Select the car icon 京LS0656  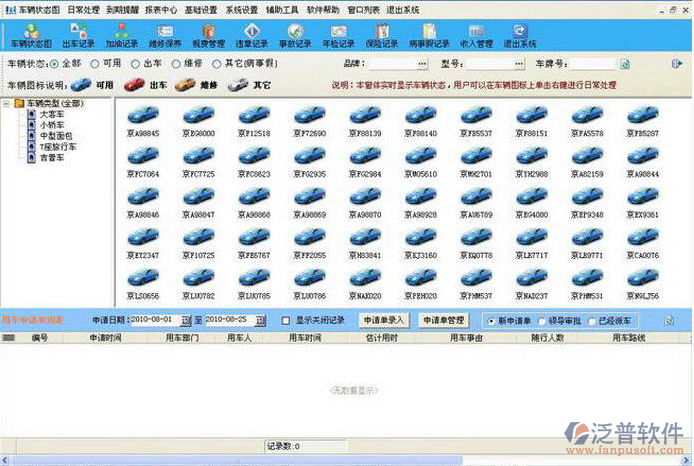coord(143,284)
